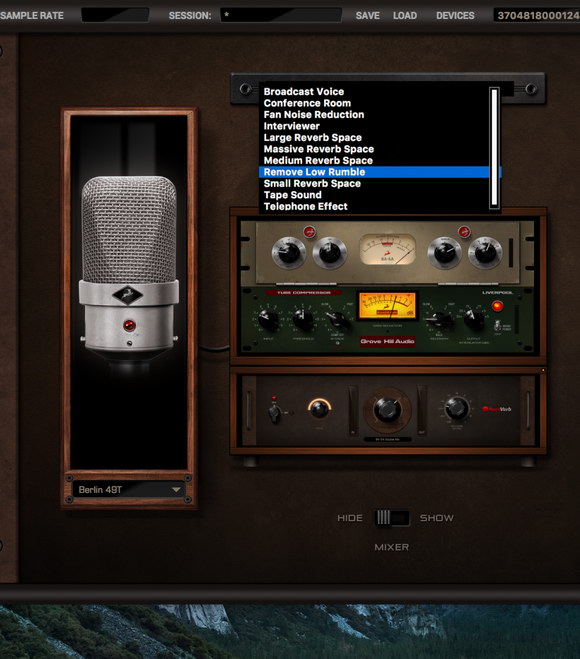Click the yellow gain reduction VU meter
Viewport: 580px width, 659px height.
click(x=387, y=306)
